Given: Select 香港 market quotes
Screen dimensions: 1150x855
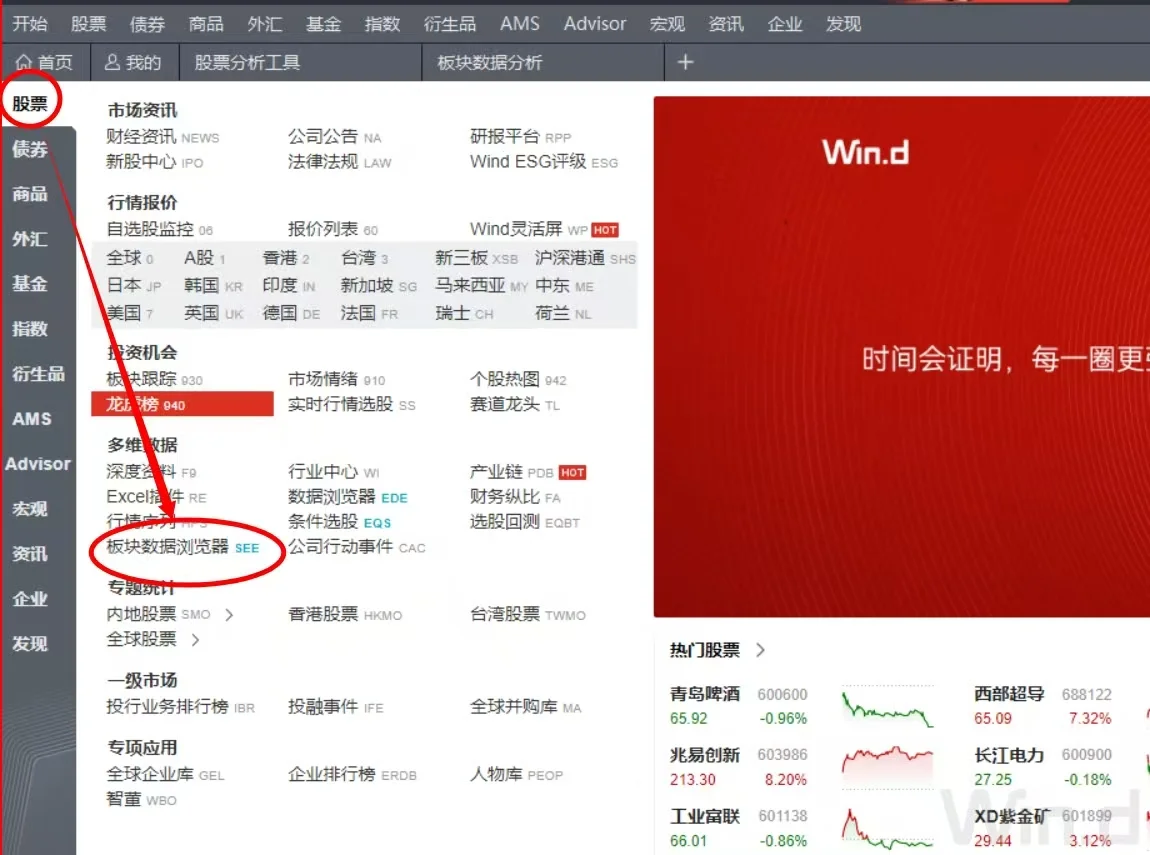Looking at the screenshot, I should 286,258.
